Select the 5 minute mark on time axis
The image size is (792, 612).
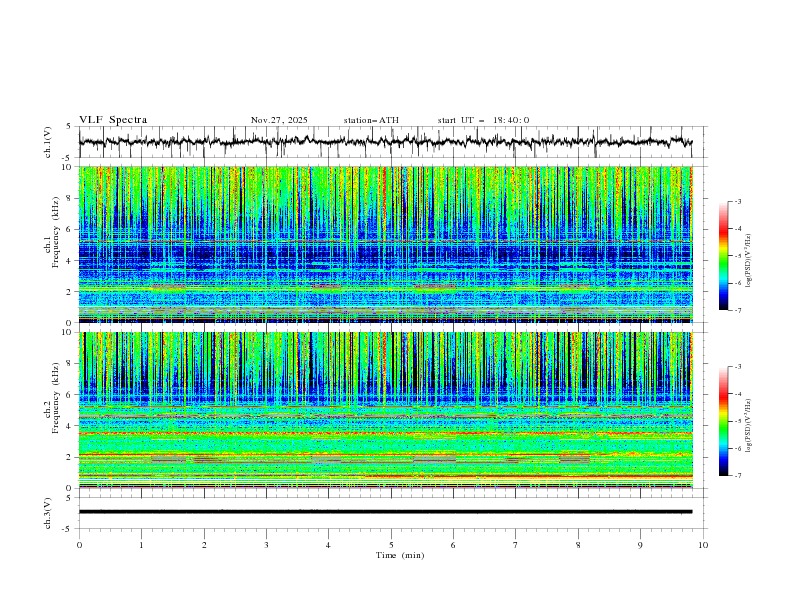(x=391, y=545)
